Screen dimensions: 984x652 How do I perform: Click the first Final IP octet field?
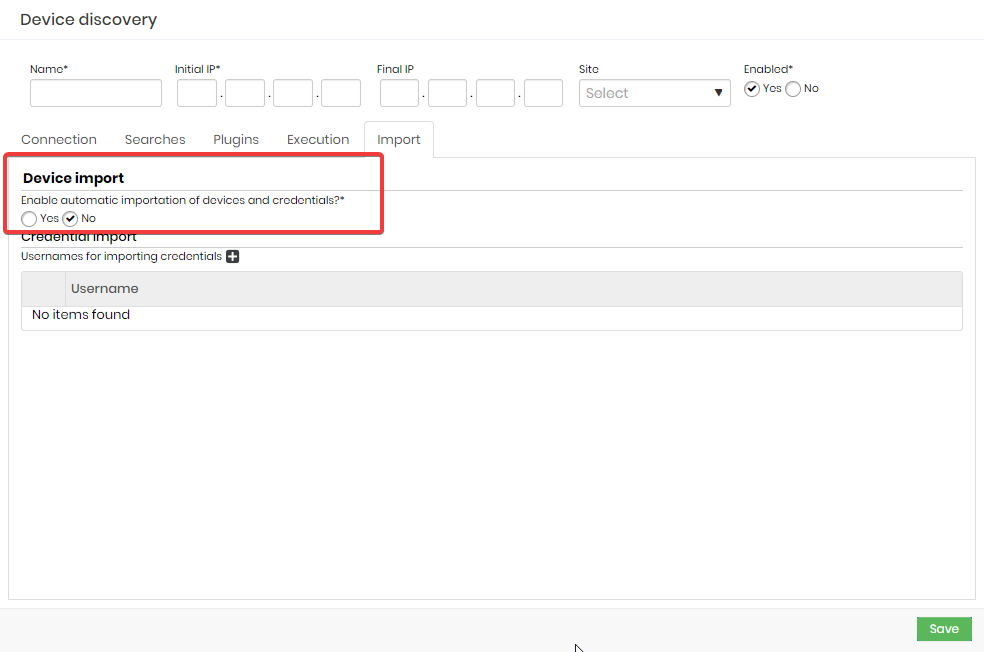click(x=399, y=93)
